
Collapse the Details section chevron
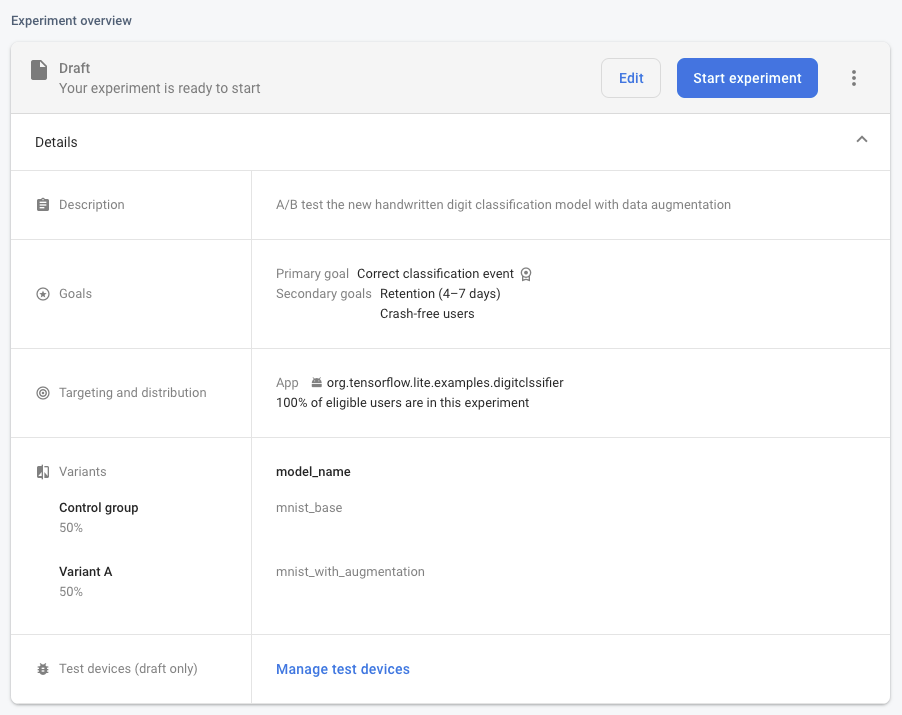[x=862, y=139]
